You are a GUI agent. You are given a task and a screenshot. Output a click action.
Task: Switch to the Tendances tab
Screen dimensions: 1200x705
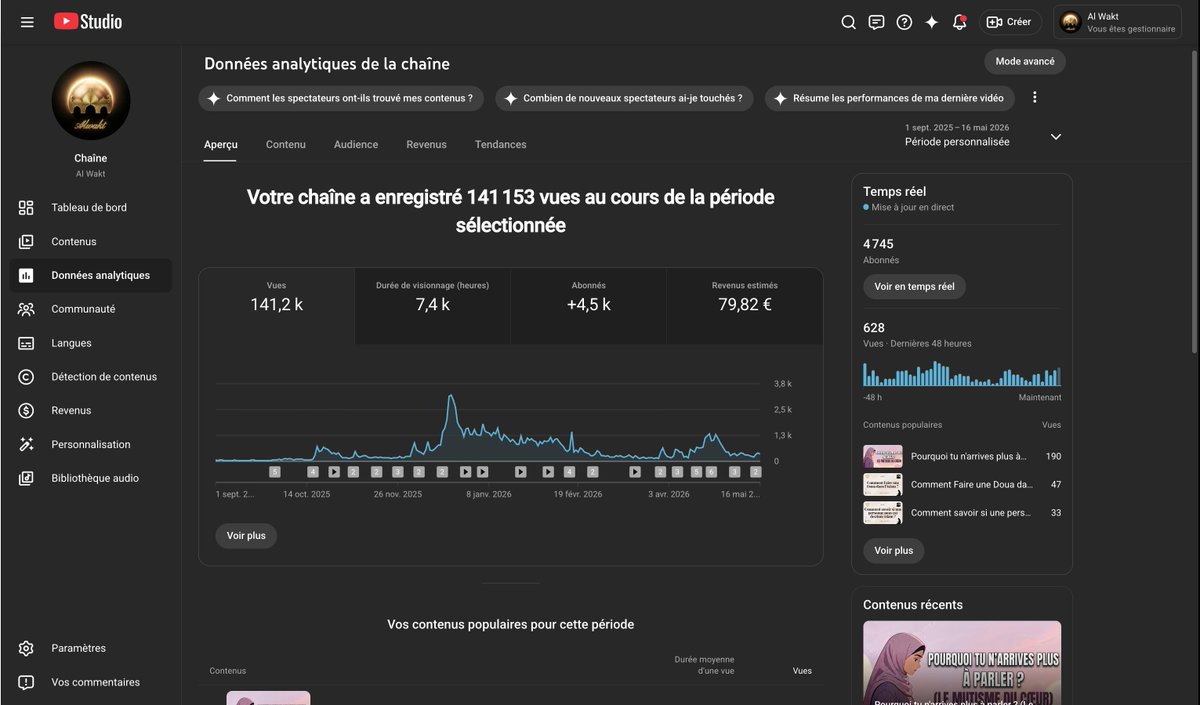(x=501, y=144)
